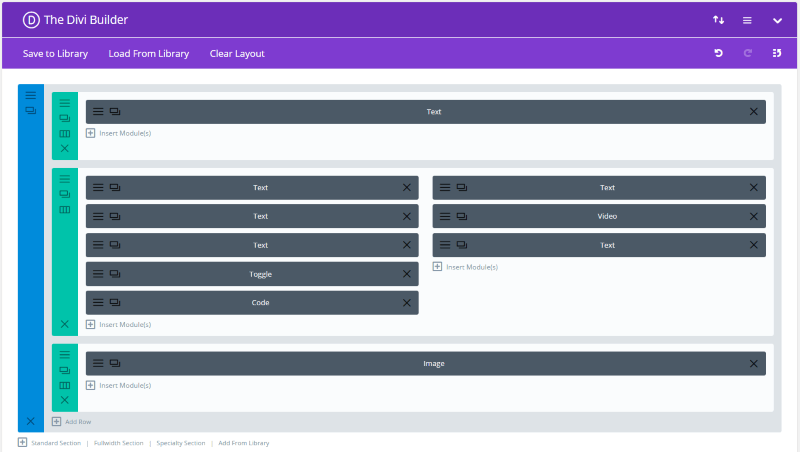Duplicate the Video module
800x452 pixels.
tap(461, 216)
